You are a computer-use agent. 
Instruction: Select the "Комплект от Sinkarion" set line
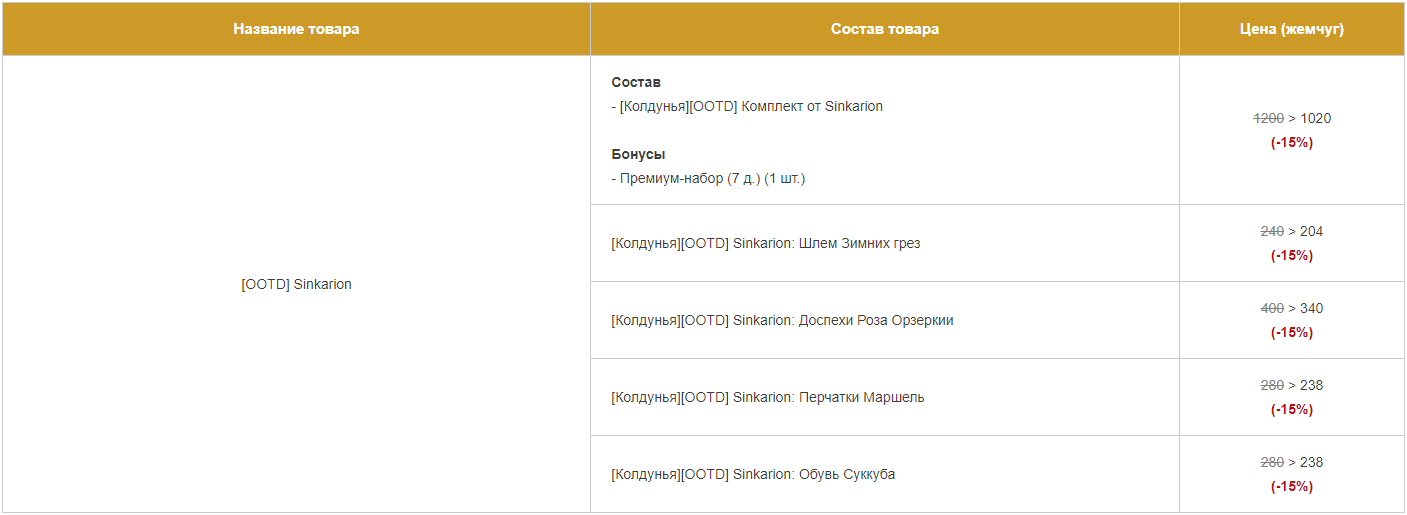747,106
